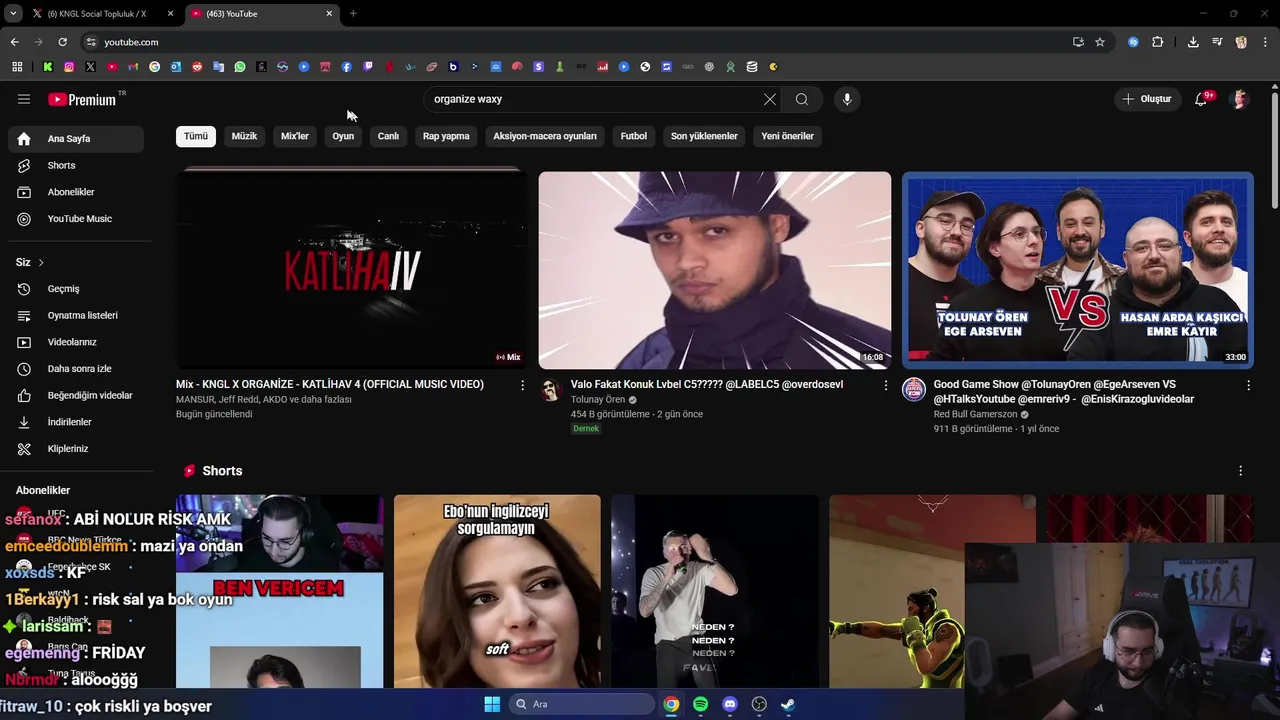The height and width of the screenshot is (720, 1280).
Task: Select the Tümü filter chip
Action: [x=196, y=136]
